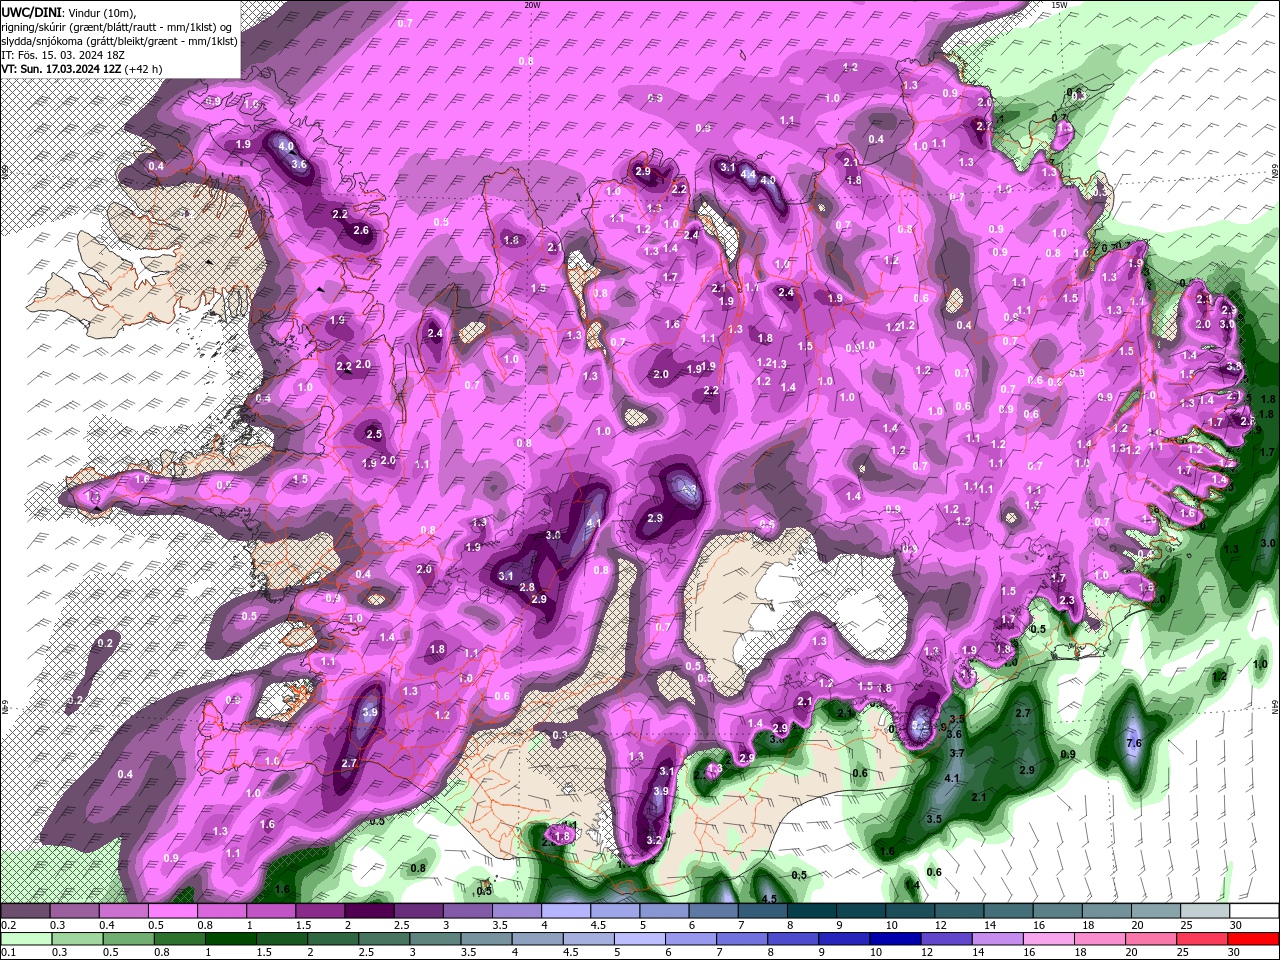
Task: Click the "rigning/skúrir" header line
Action: [116, 27]
